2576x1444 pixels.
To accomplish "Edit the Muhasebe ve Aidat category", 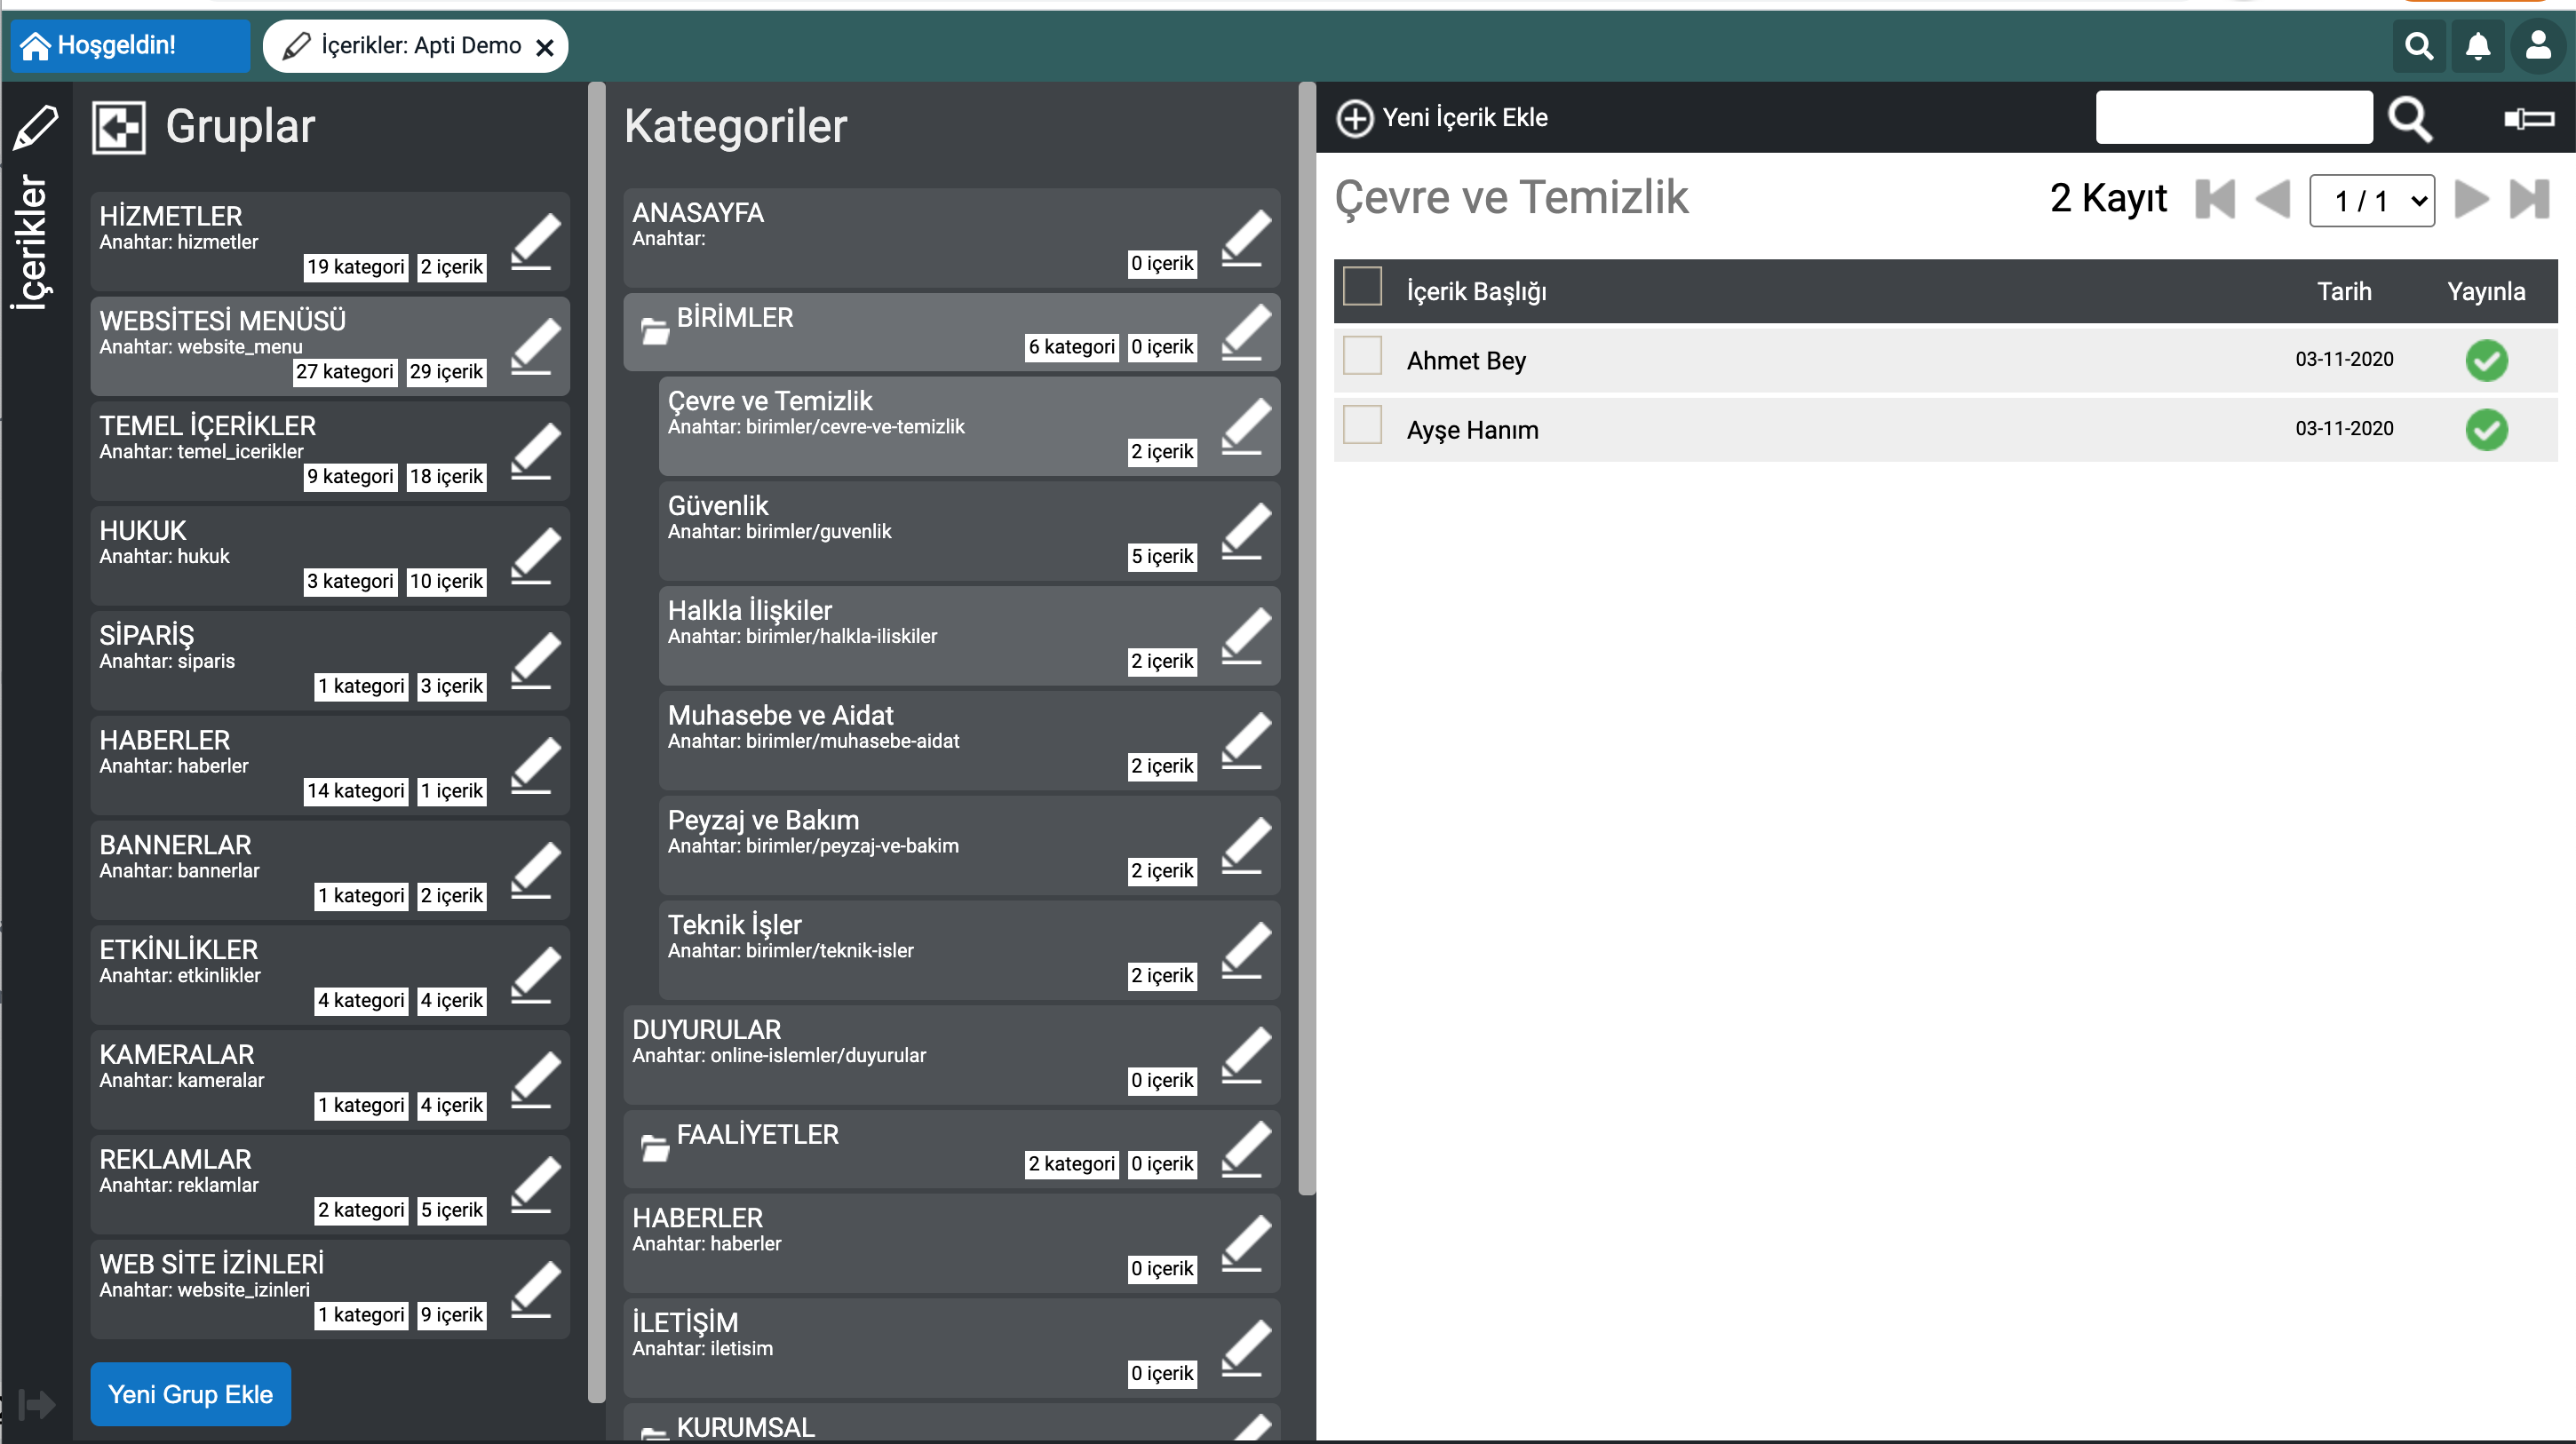I will [x=1246, y=741].
